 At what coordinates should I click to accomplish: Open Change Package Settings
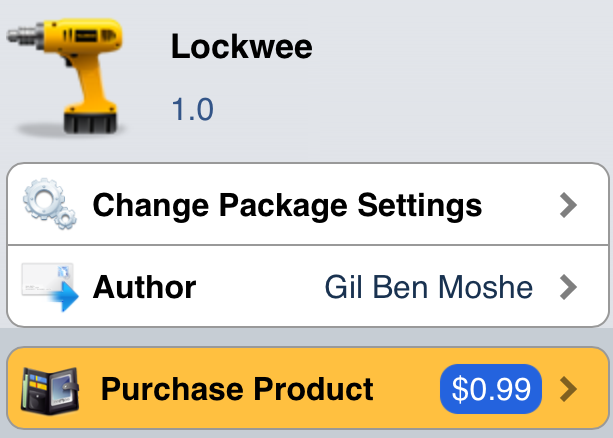pos(287,206)
